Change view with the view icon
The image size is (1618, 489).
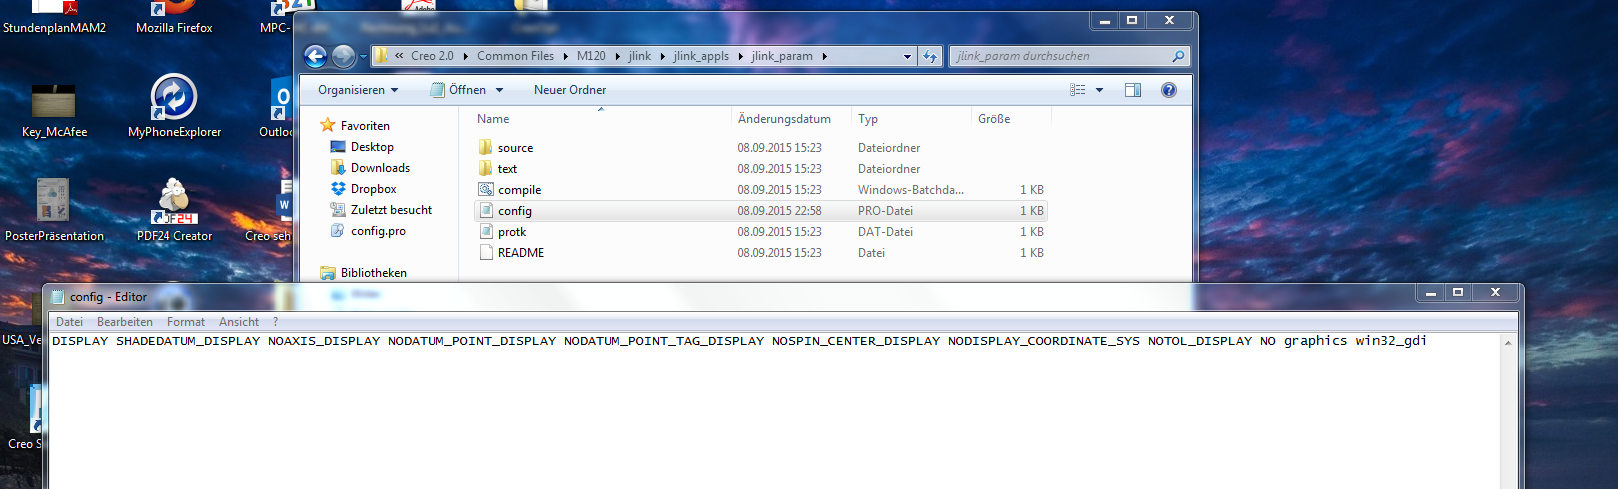1078,90
